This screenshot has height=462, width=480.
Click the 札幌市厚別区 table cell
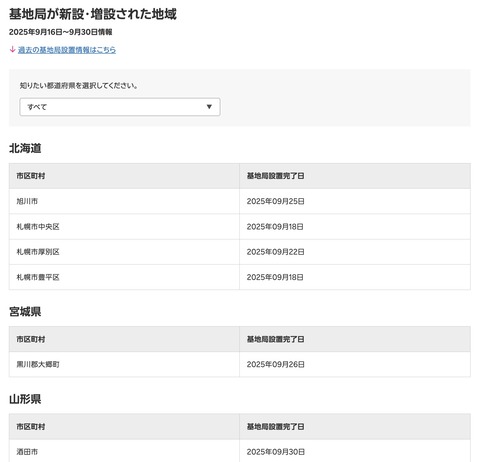point(124,252)
